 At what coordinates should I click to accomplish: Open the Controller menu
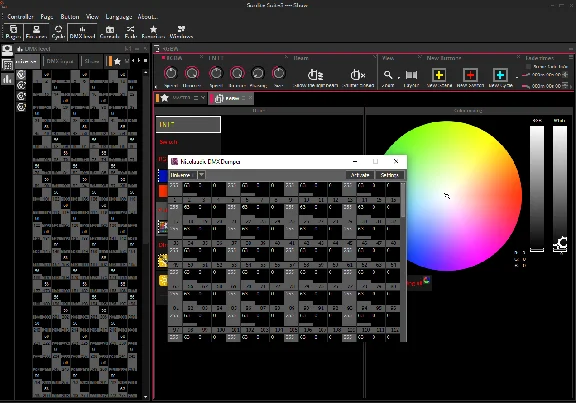pyautogui.click(x=20, y=17)
